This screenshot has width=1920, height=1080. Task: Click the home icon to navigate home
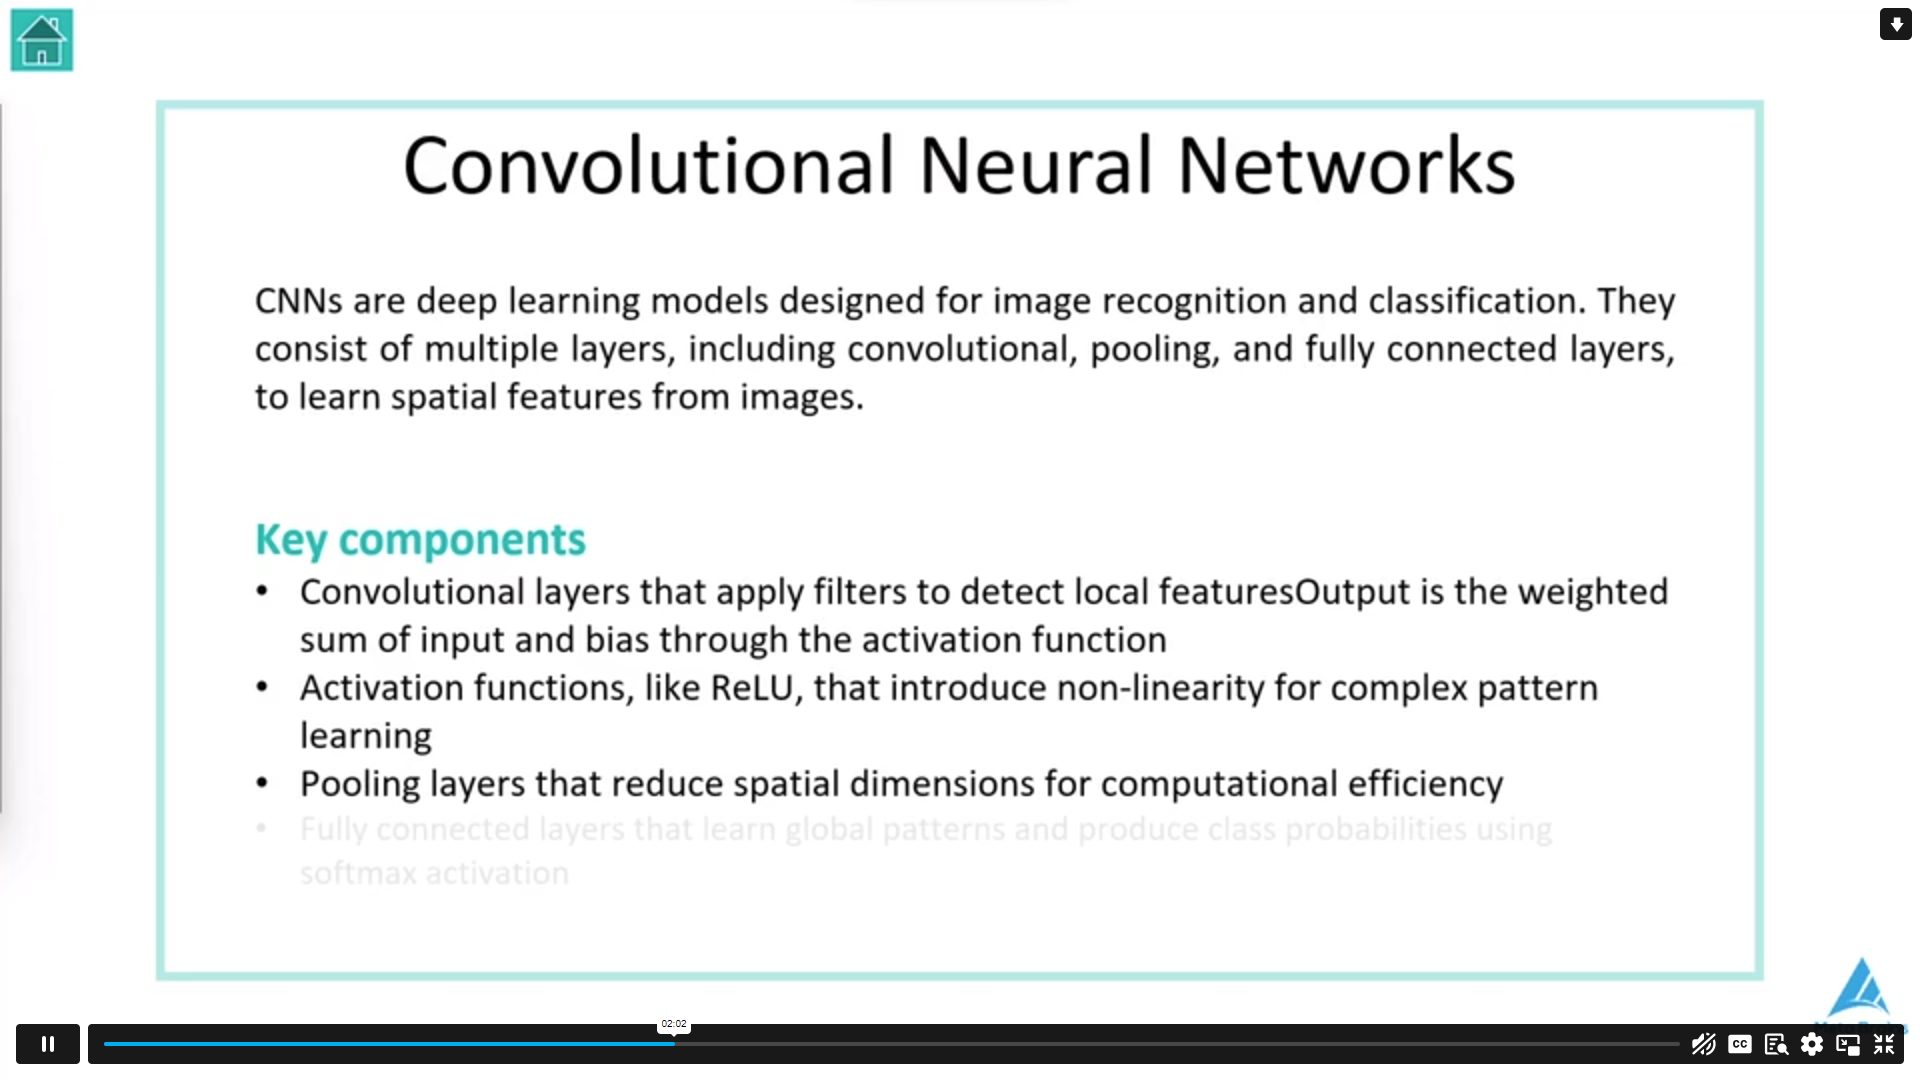[42, 40]
